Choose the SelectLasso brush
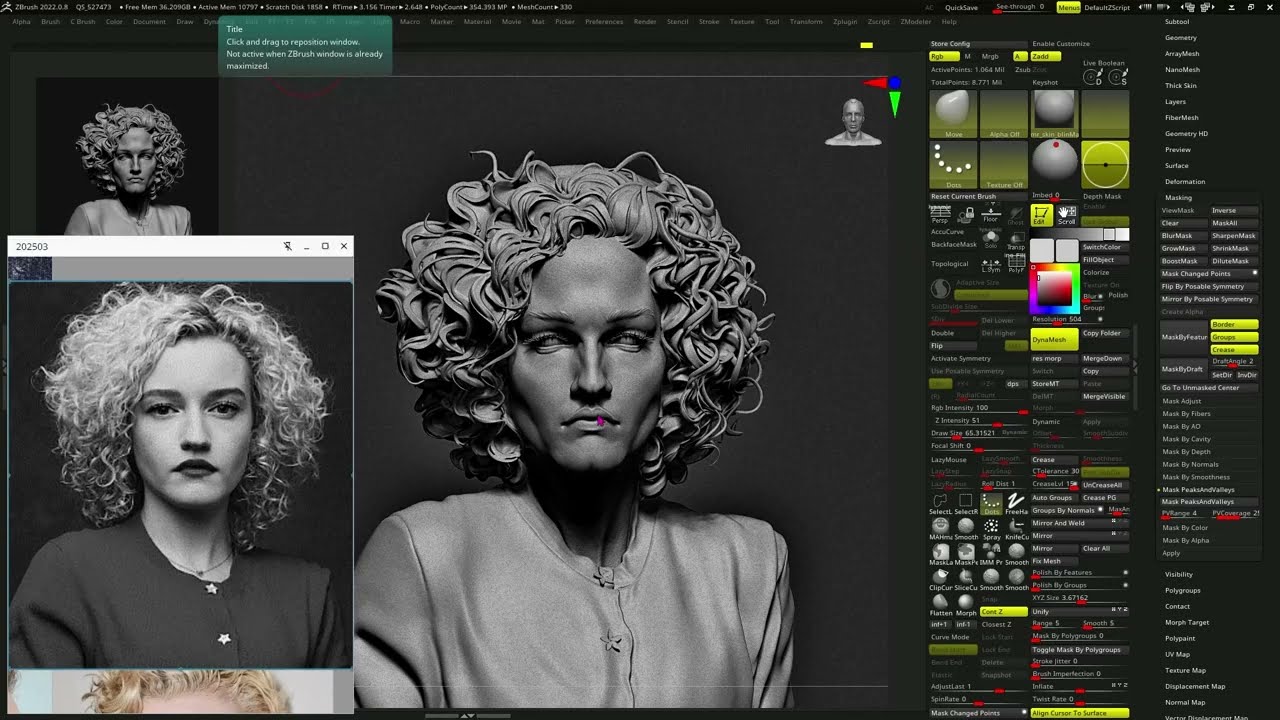Screen dimensions: 1280x720 940,504
